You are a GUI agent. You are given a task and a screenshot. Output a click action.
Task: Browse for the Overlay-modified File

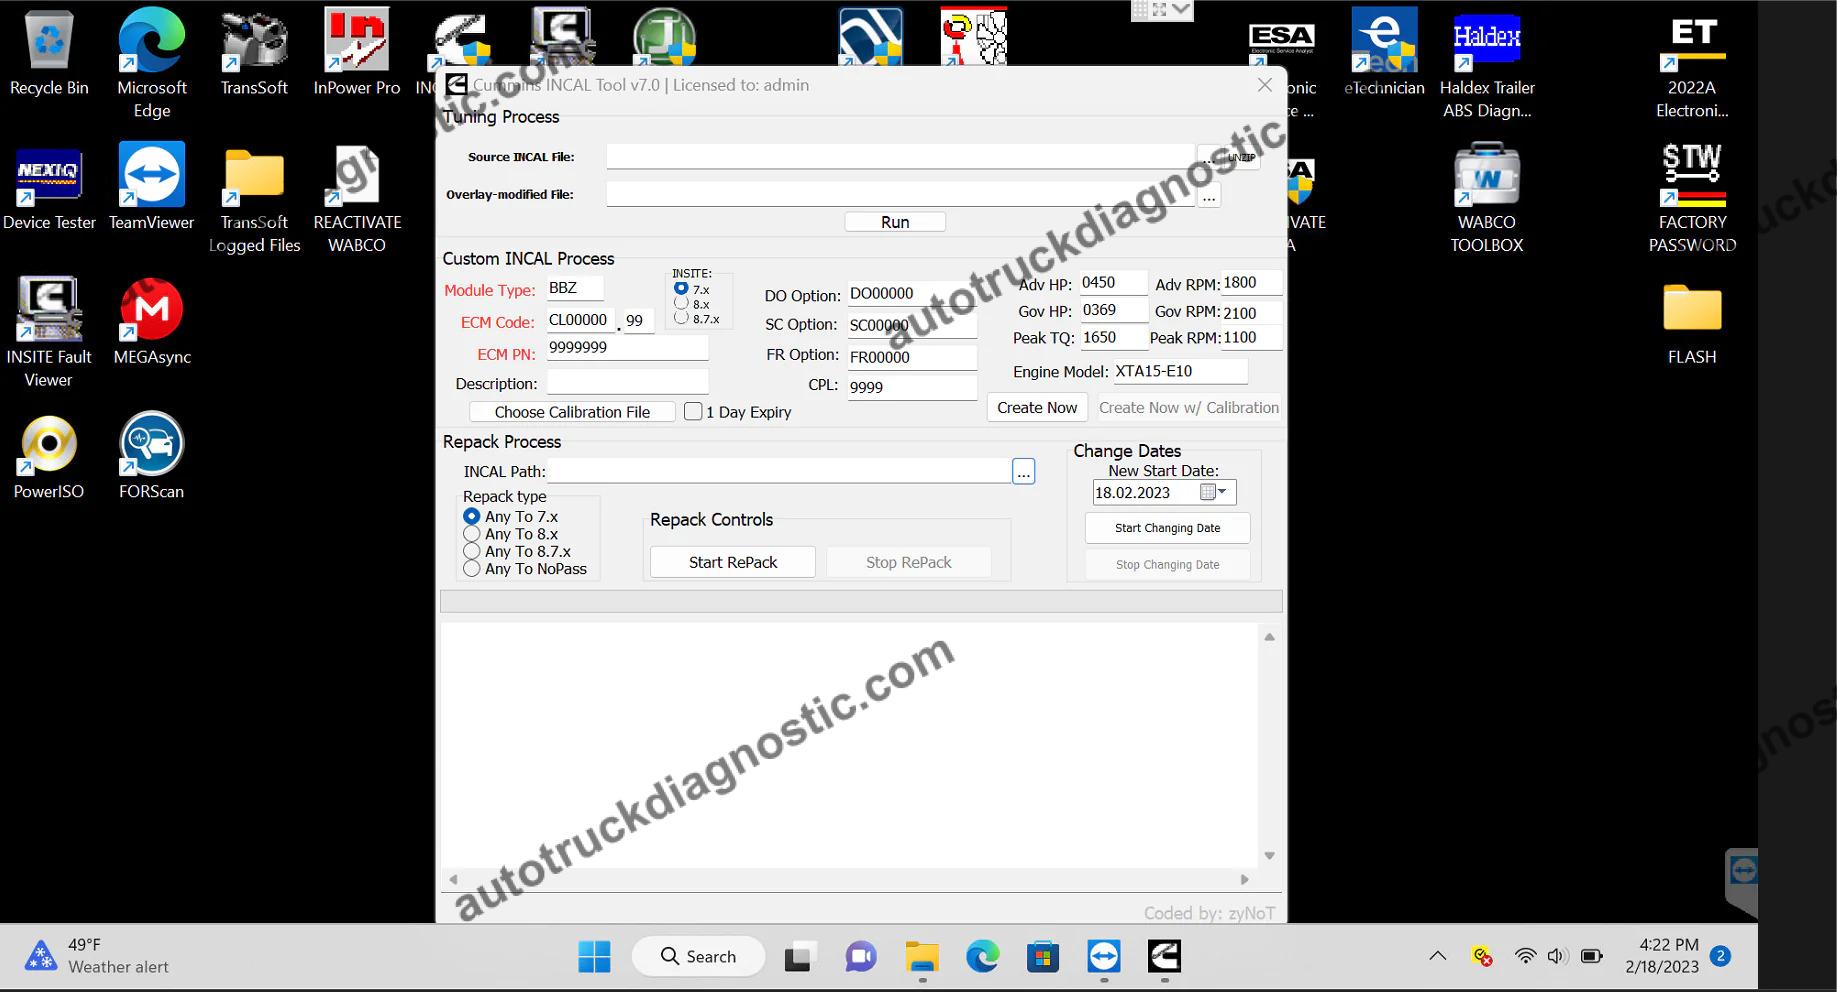(1209, 196)
